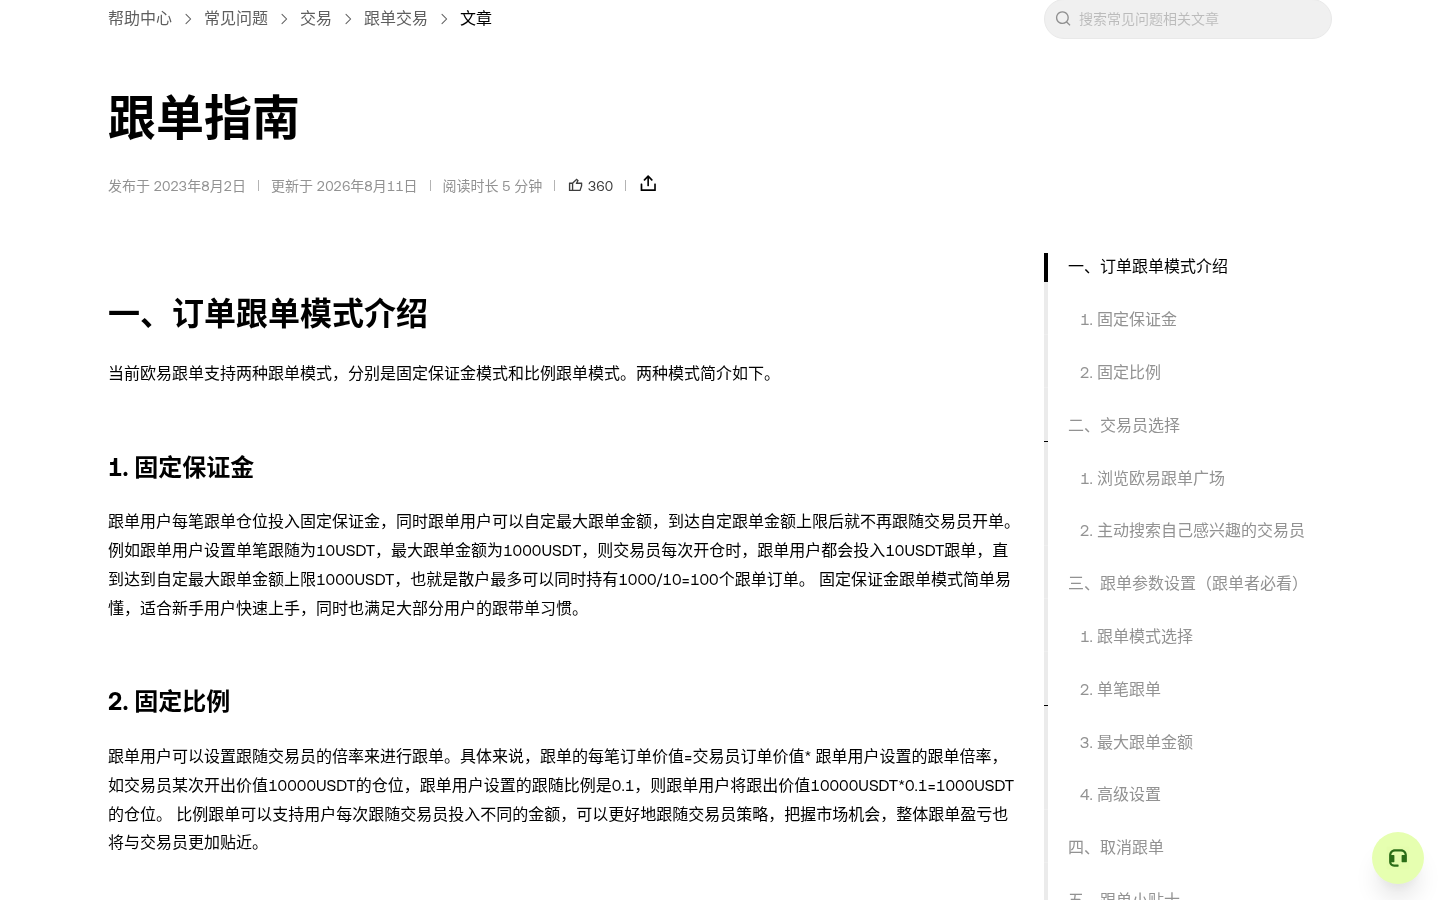Click the 更新于 2026年8月11日 date text
This screenshot has height=900, width=1440.
click(x=344, y=186)
